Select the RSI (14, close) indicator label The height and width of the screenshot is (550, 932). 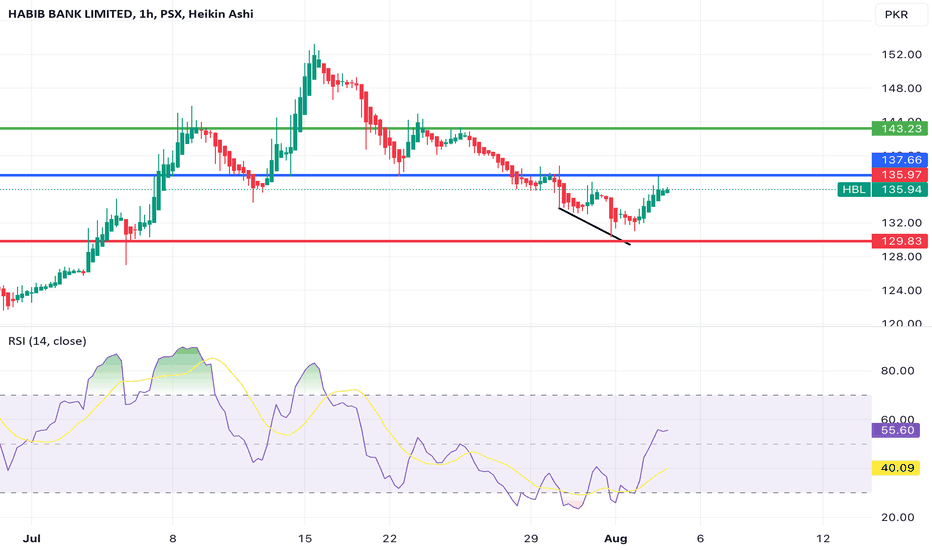47,341
